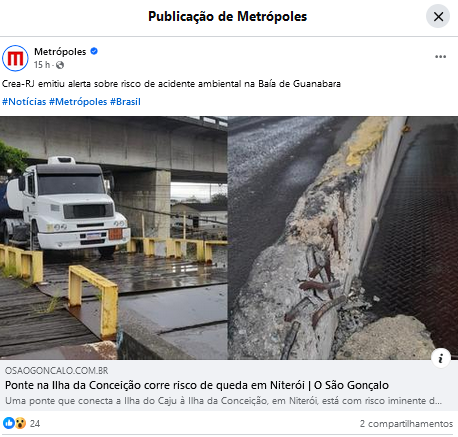The height and width of the screenshot is (437, 458).
Task: Click the blue Like reaction icon
Action: (x=8, y=423)
